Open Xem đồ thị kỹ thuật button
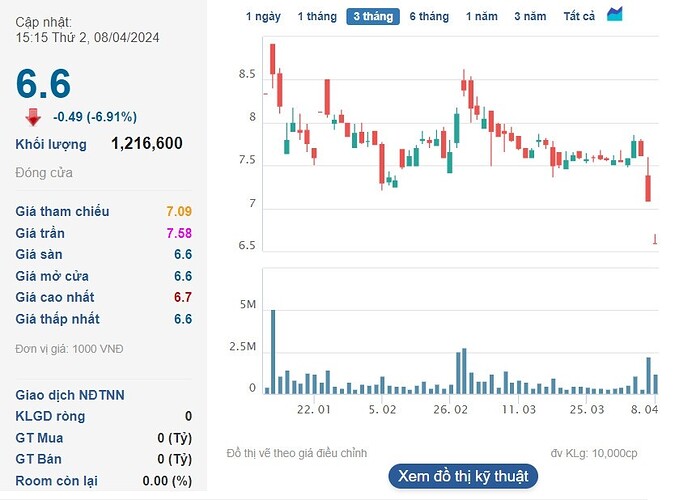 pos(463,476)
